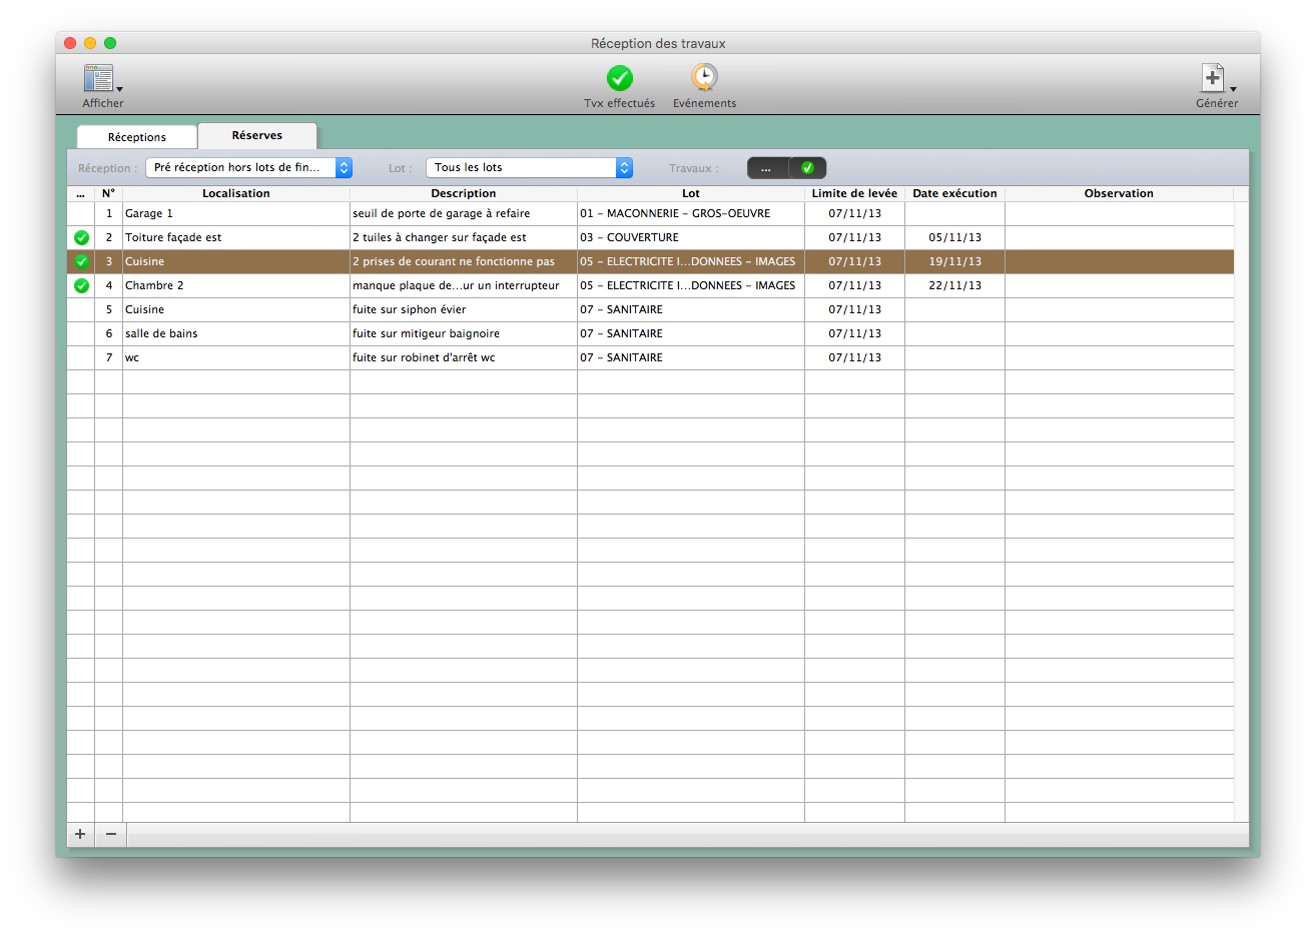Click the Tvx effectués green checkmark icon
1316x937 pixels.
pos(619,78)
